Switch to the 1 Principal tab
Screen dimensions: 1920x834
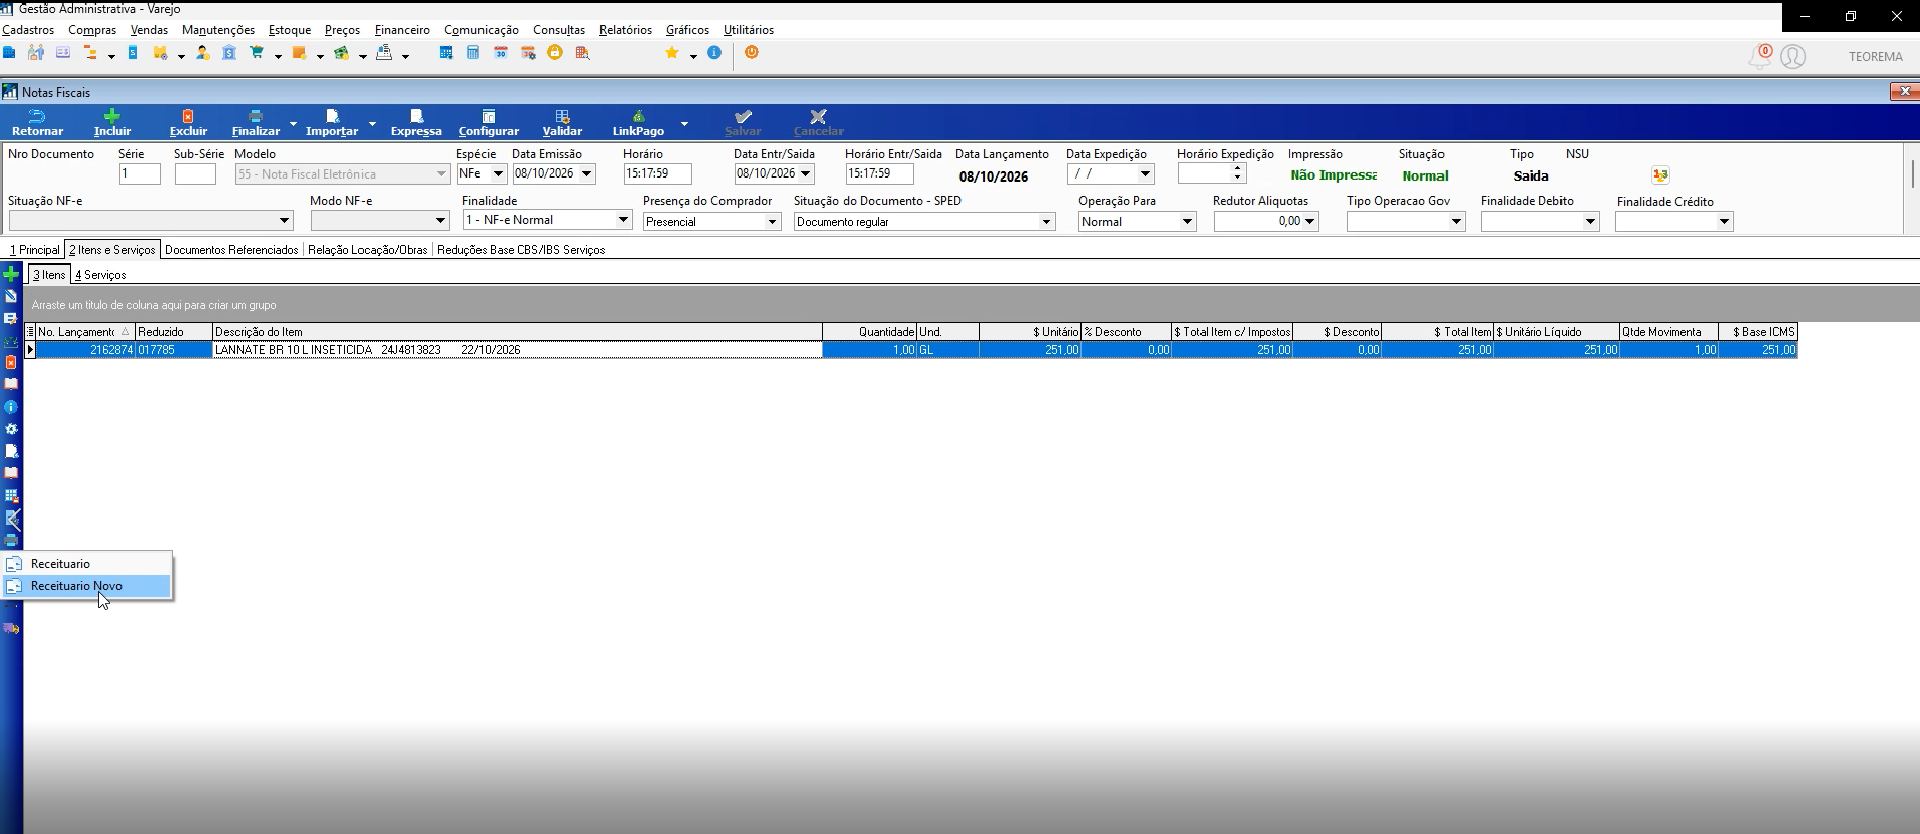35,250
